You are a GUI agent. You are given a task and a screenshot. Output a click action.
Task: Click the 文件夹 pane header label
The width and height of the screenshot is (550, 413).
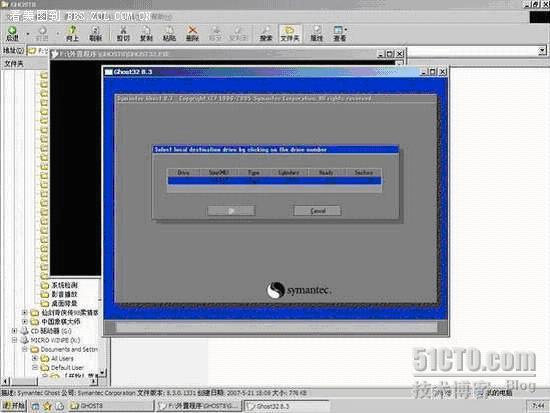coord(14,64)
